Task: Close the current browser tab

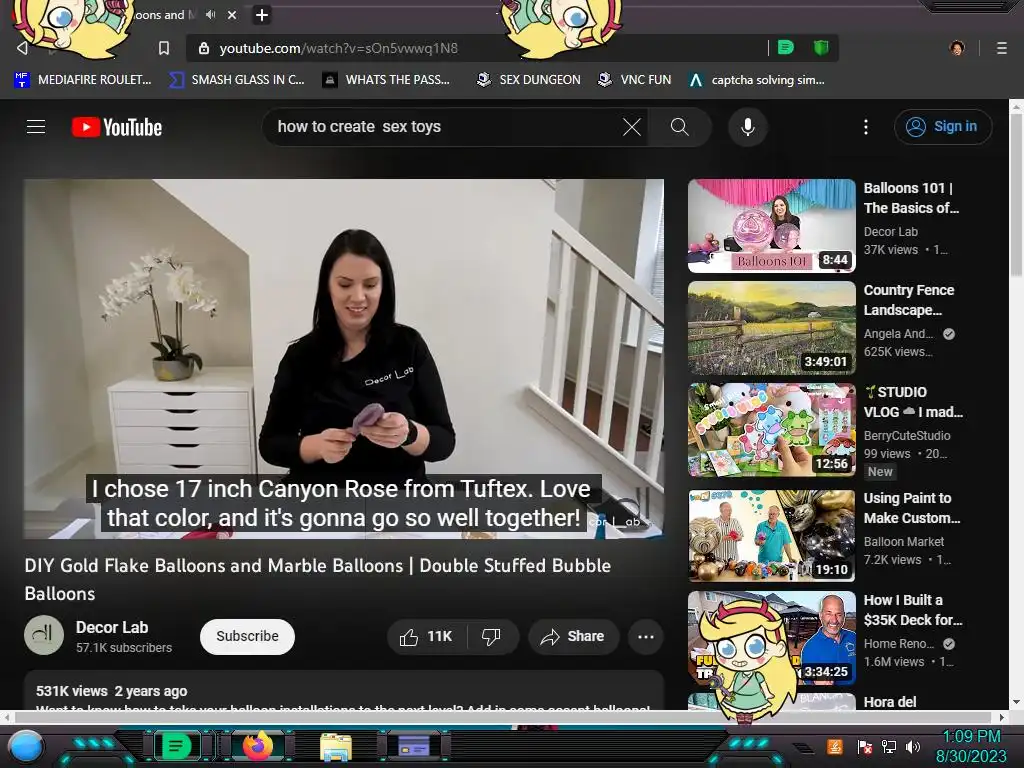Action: [232, 14]
